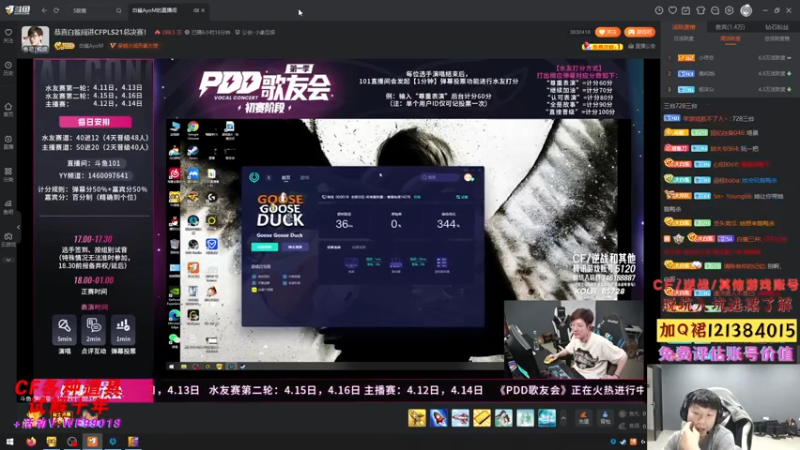The image size is (800, 450).
Task: Open Firefox from the taskbar
Action: point(31,441)
